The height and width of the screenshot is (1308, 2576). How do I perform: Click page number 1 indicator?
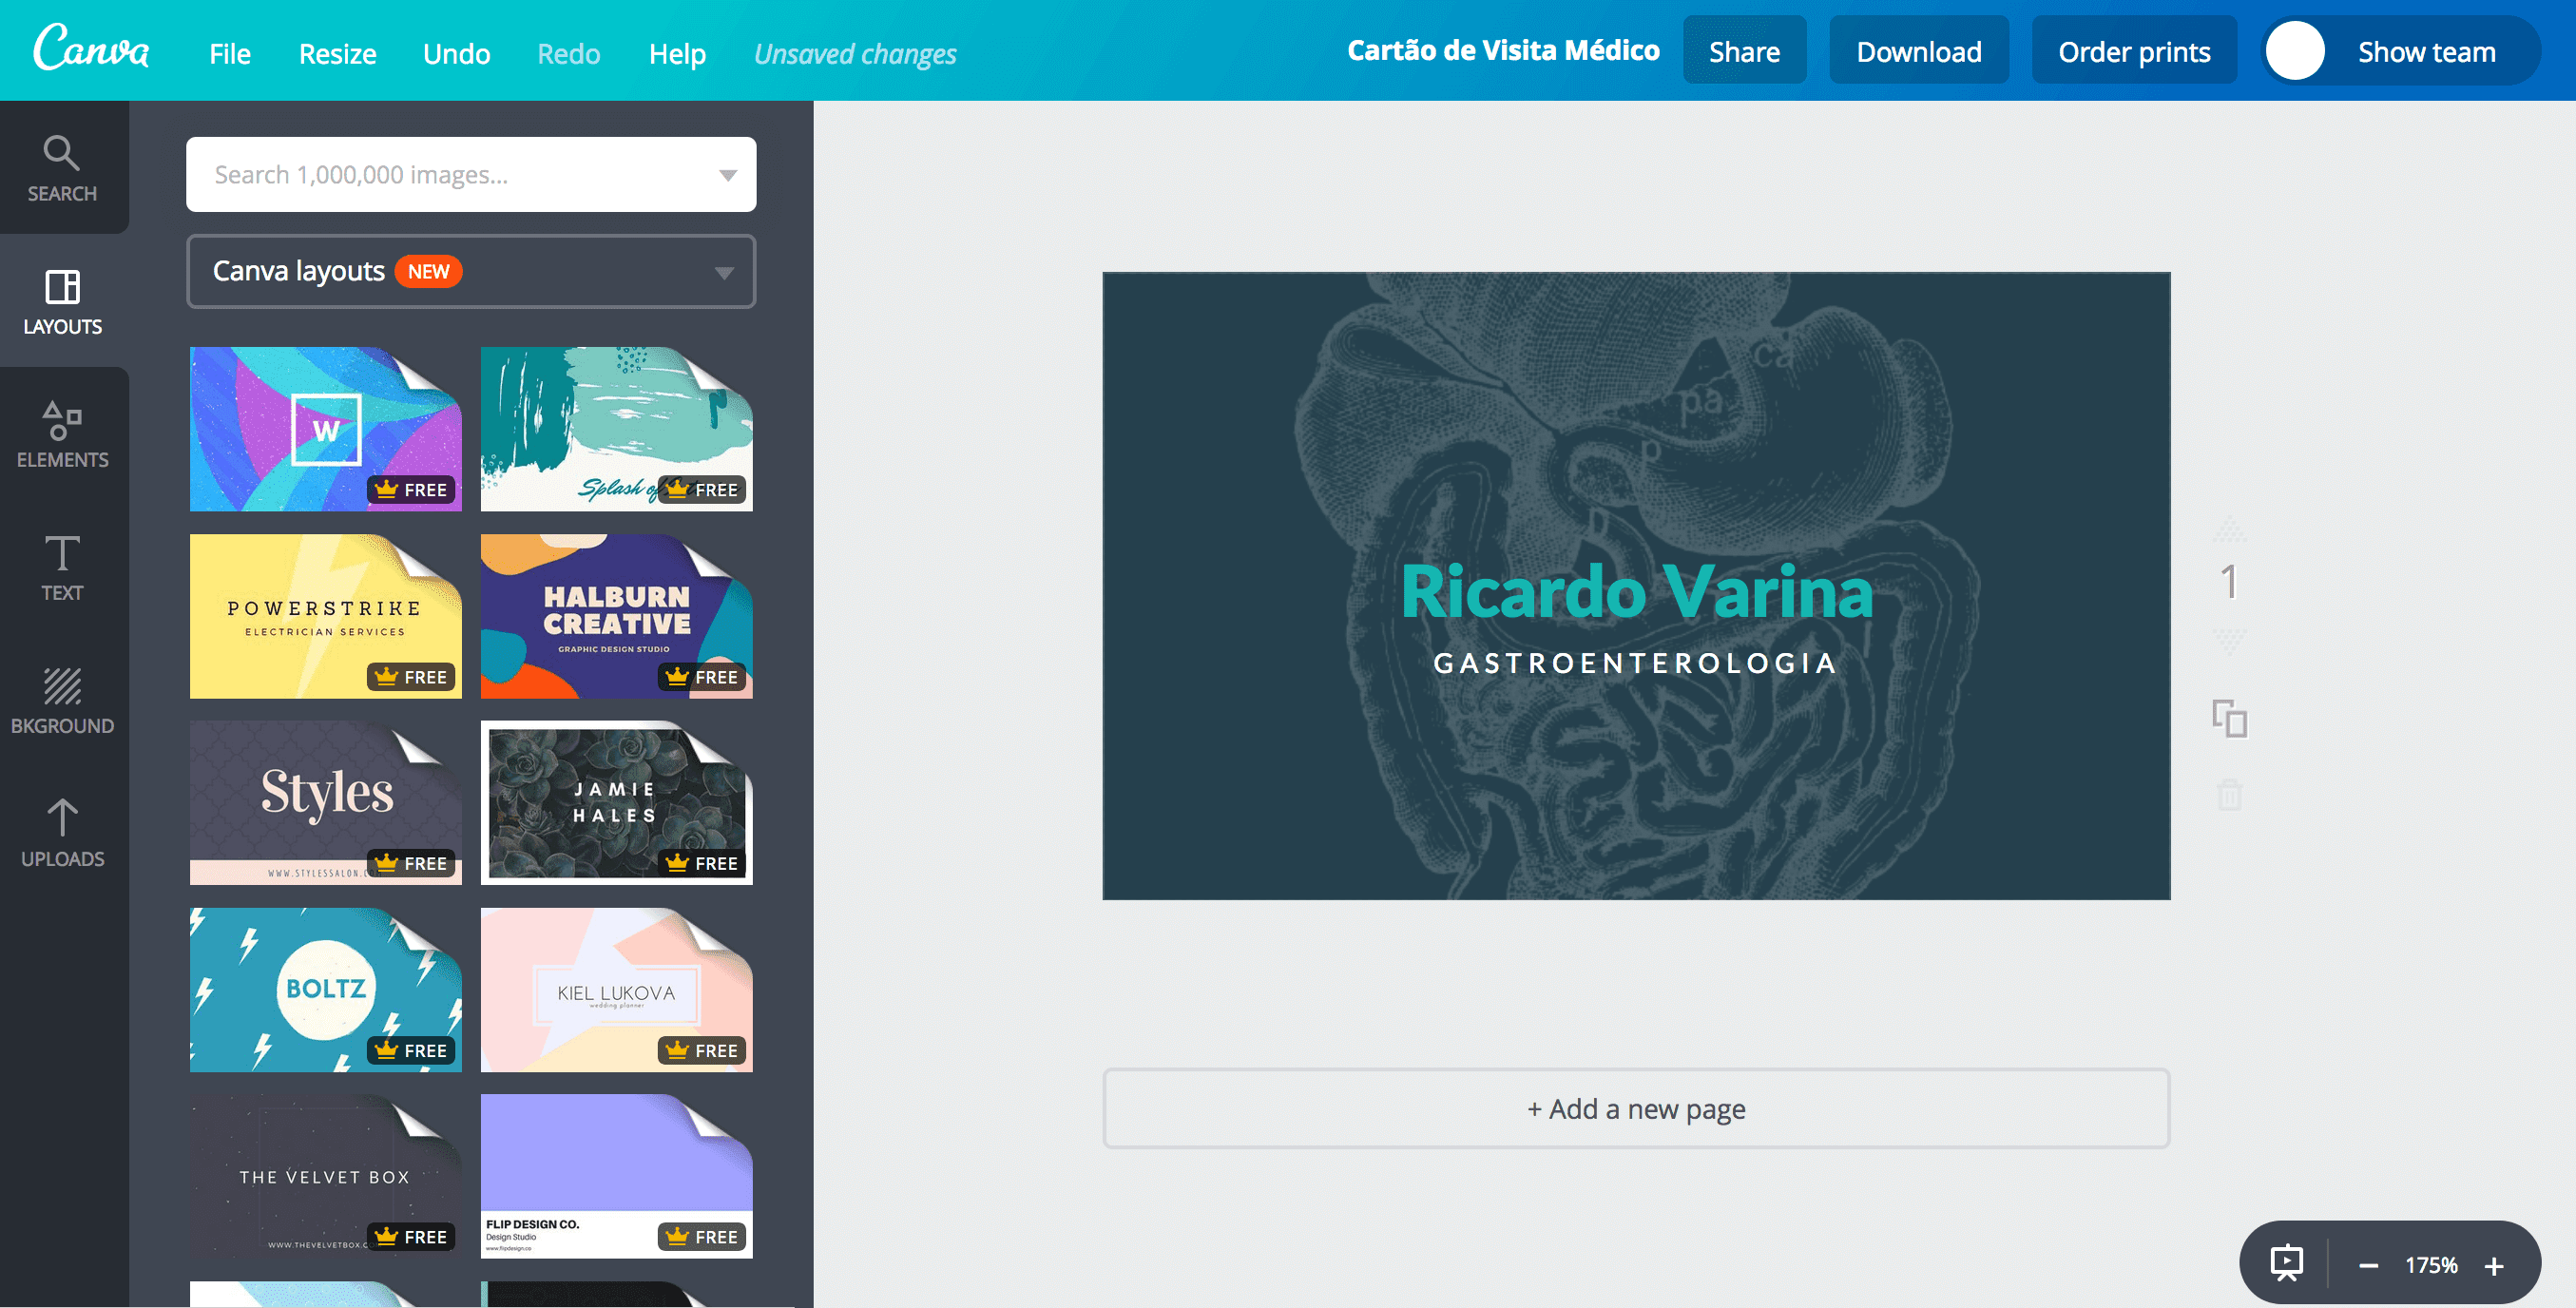[x=2229, y=582]
